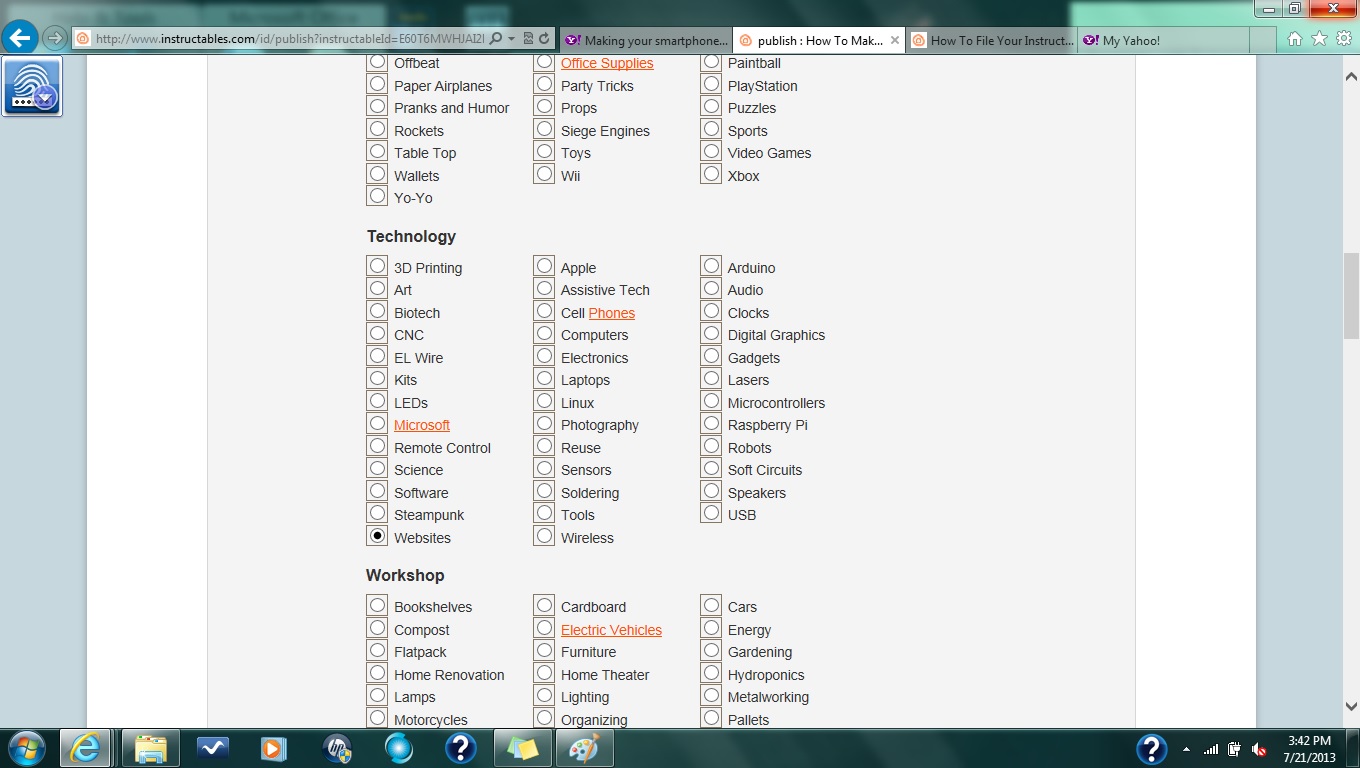Select the Furniture radio button

click(544, 650)
